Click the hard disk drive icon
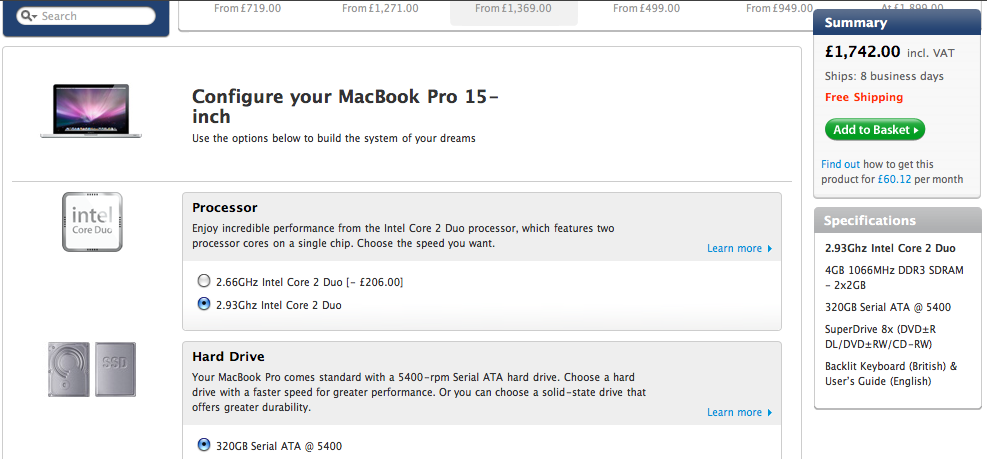This screenshot has width=987, height=459. tap(69, 370)
